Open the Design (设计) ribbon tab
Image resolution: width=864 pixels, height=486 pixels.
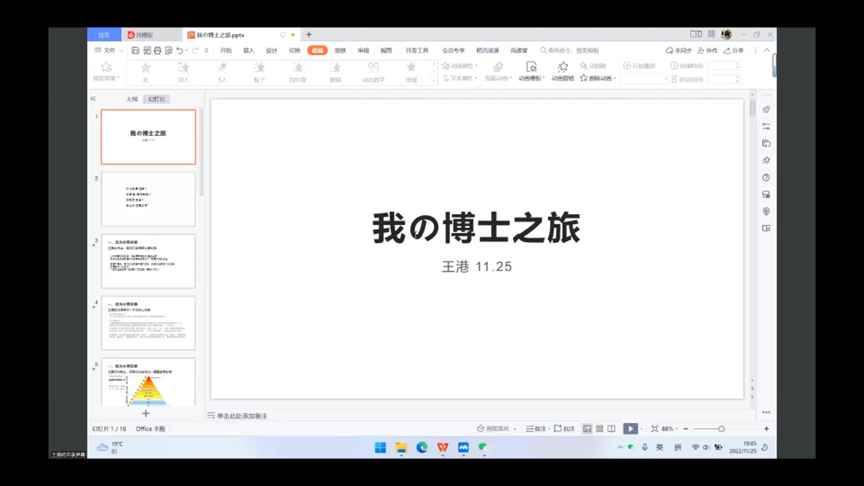(271, 50)
